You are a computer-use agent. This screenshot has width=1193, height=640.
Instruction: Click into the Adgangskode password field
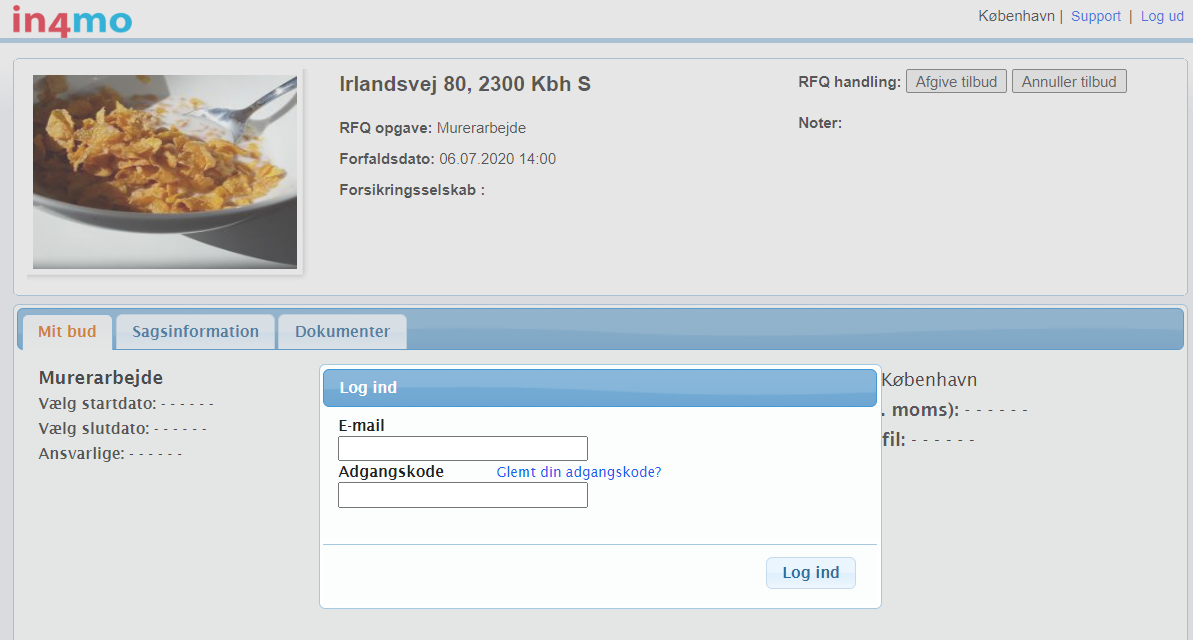462,495
